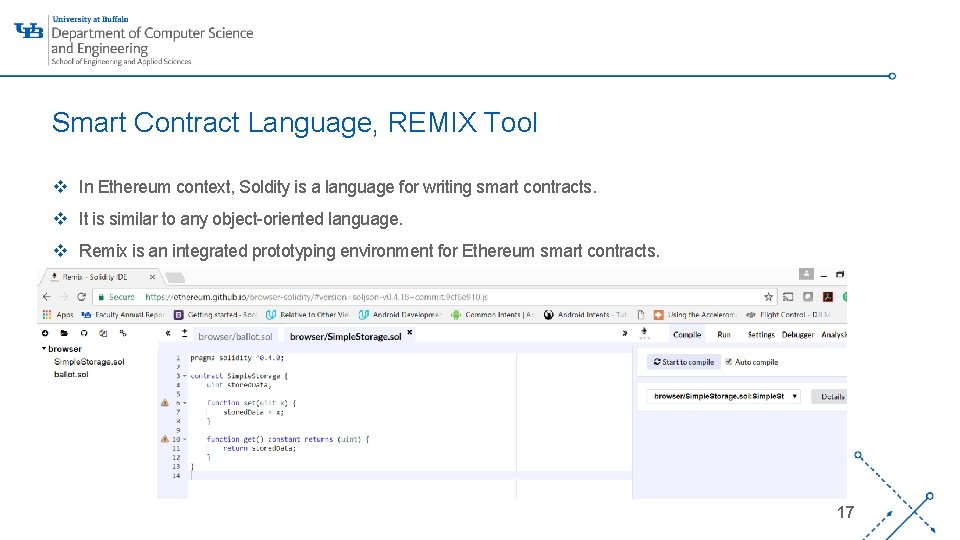Publish files to GitHub gist icon
Viewport: 960px width, 540px height.
coord(84,333)
